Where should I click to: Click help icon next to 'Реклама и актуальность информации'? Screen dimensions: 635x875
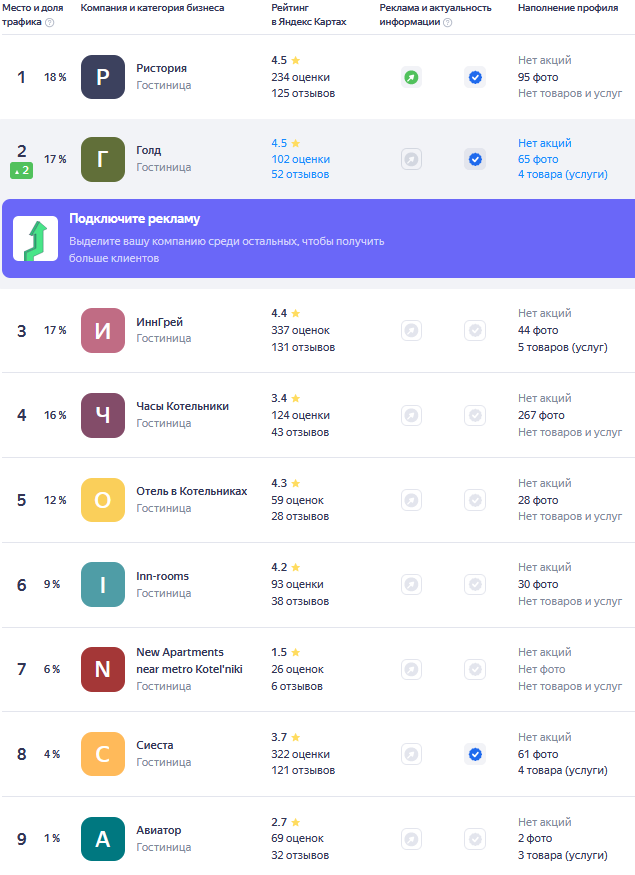click(448, 22)
